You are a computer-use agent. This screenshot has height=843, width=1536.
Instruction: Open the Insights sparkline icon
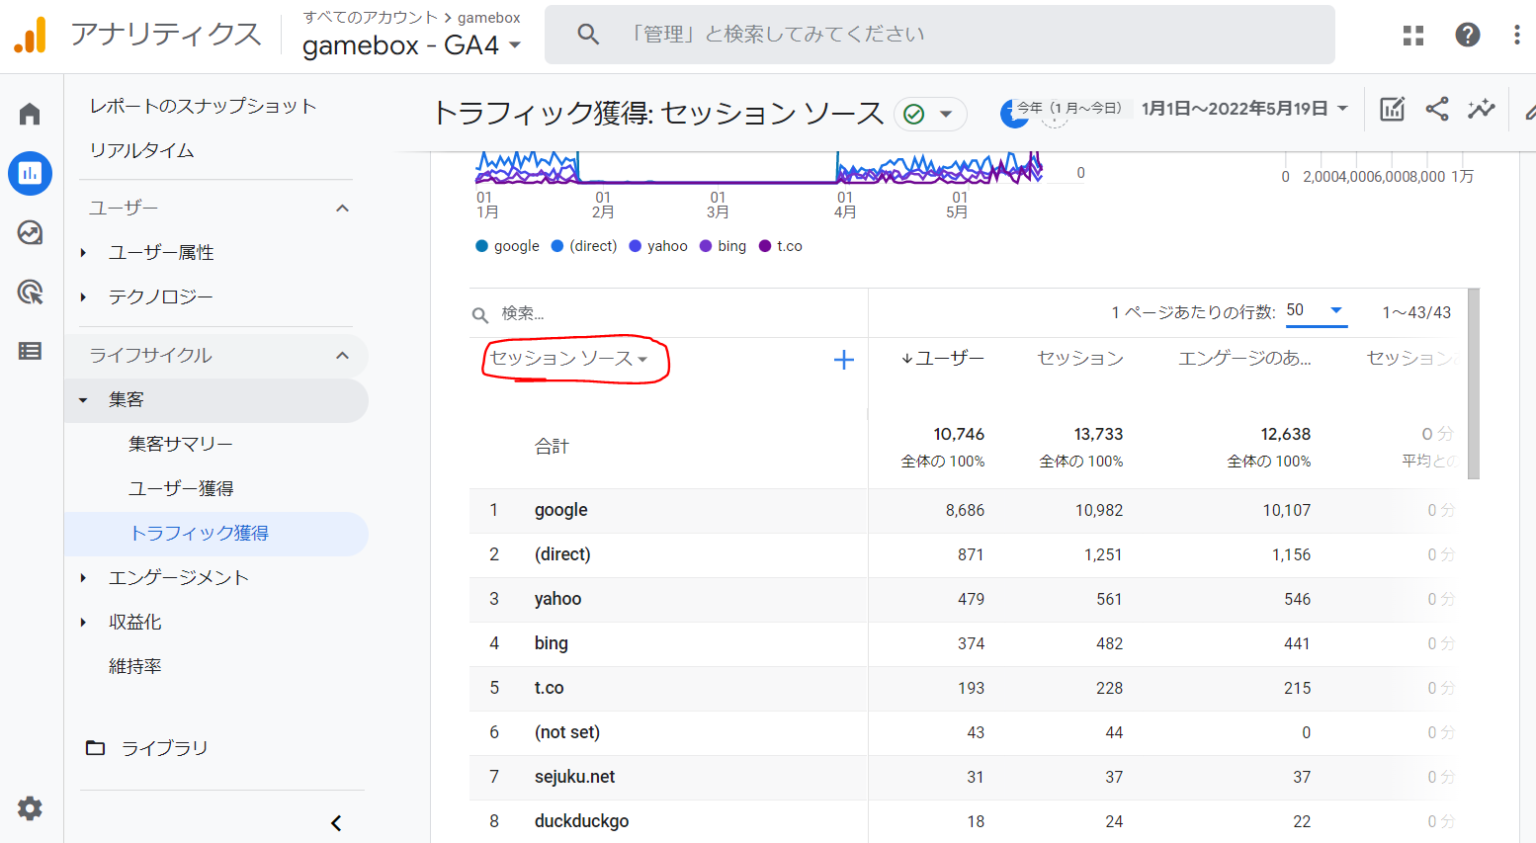[1481, 109]
